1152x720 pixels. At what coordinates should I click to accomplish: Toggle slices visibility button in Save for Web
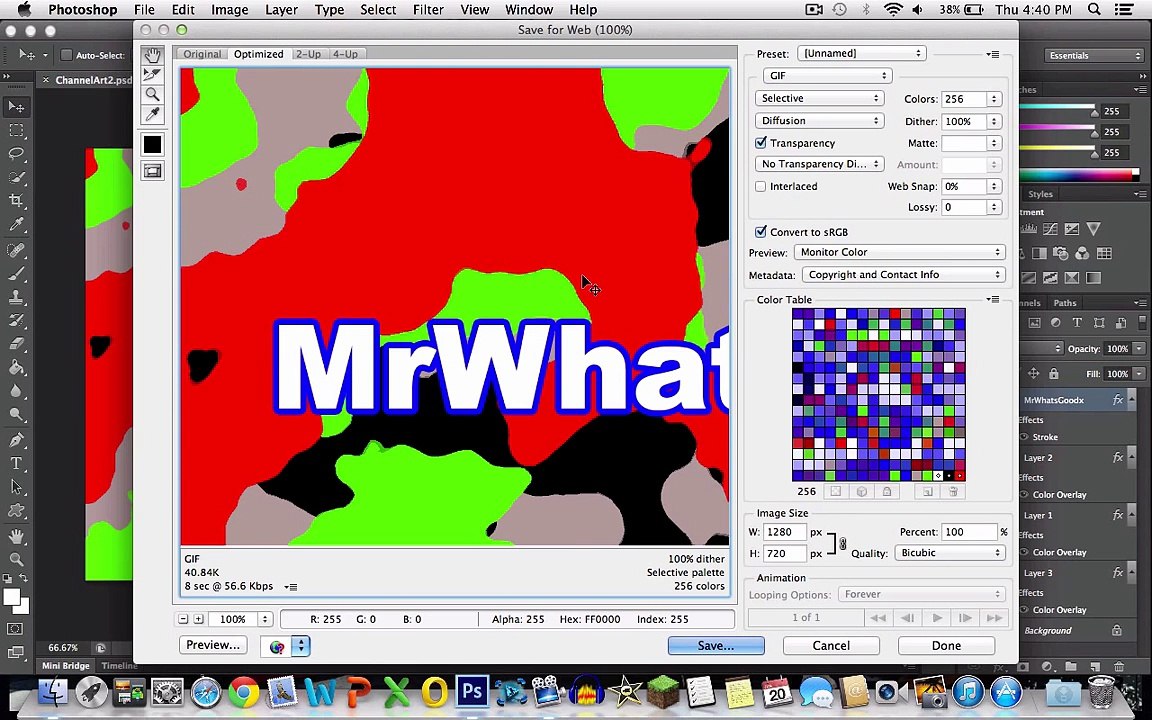[x=152, y=171]
